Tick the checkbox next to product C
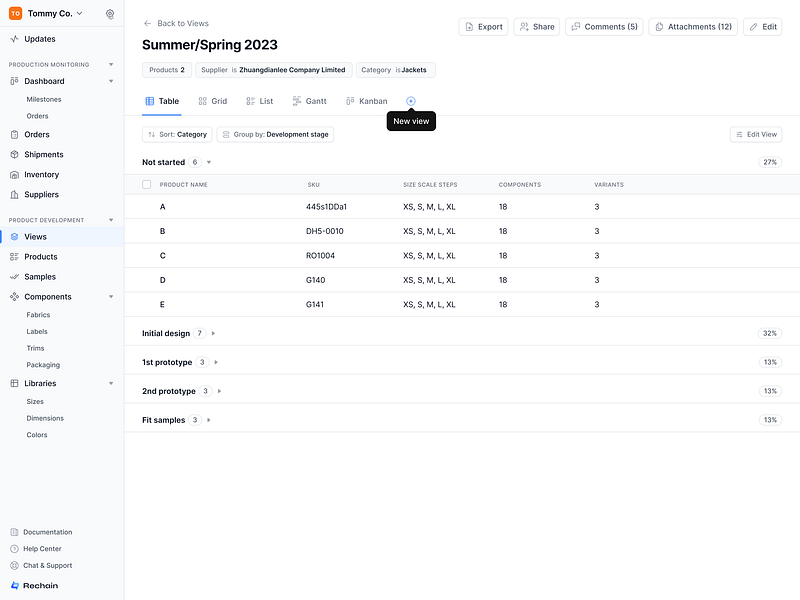800x600 pixels. (144, 255)
